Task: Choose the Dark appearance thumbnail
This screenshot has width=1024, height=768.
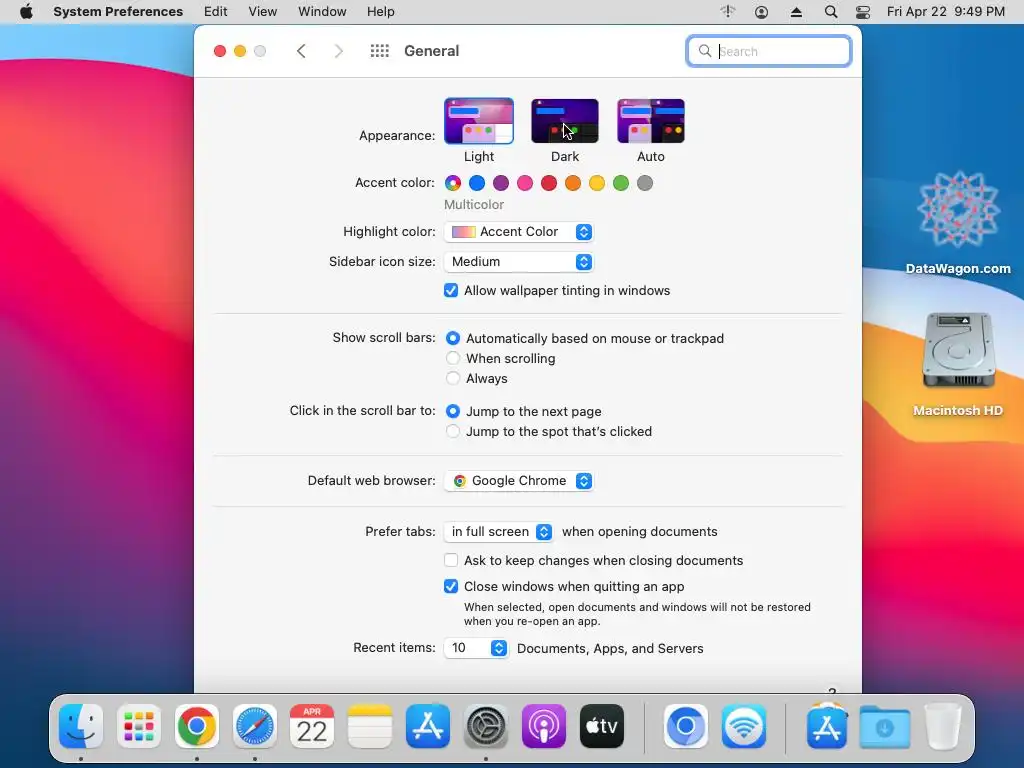Action: [x=565, y=121]
